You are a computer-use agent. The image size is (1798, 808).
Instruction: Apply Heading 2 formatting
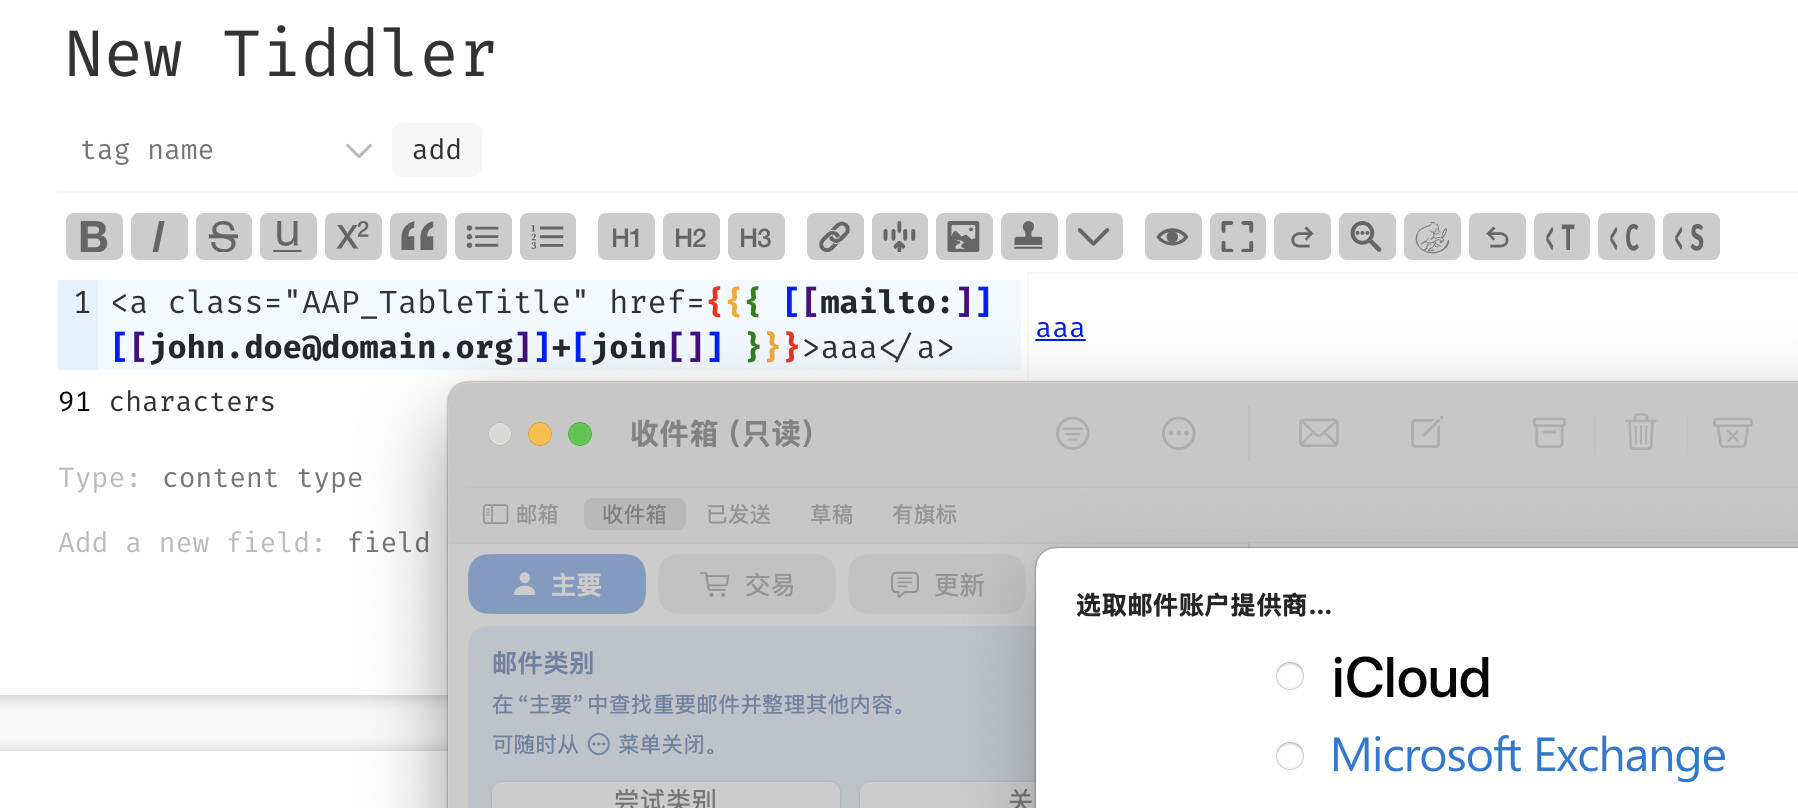point(691,237)
